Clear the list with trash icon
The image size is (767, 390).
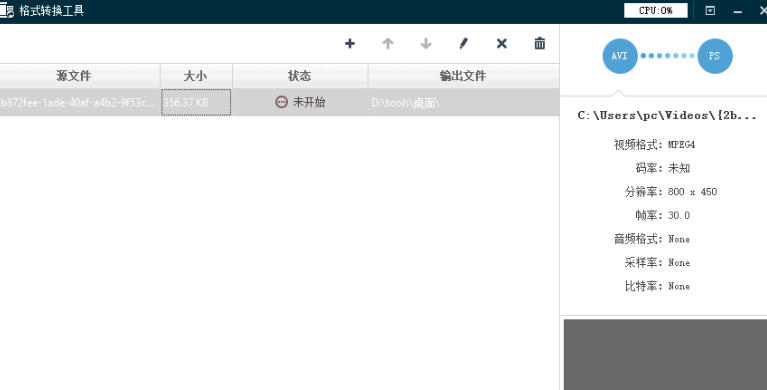tap(540, 43)
